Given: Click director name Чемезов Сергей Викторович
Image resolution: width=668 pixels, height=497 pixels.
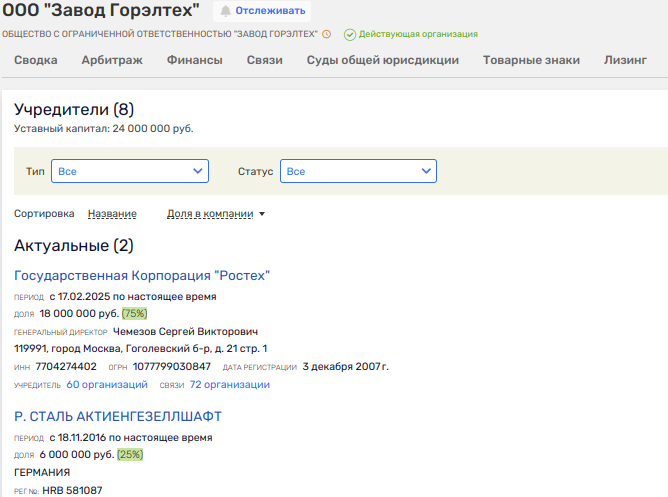Looking at the screenshot, I should coord(185,331).
